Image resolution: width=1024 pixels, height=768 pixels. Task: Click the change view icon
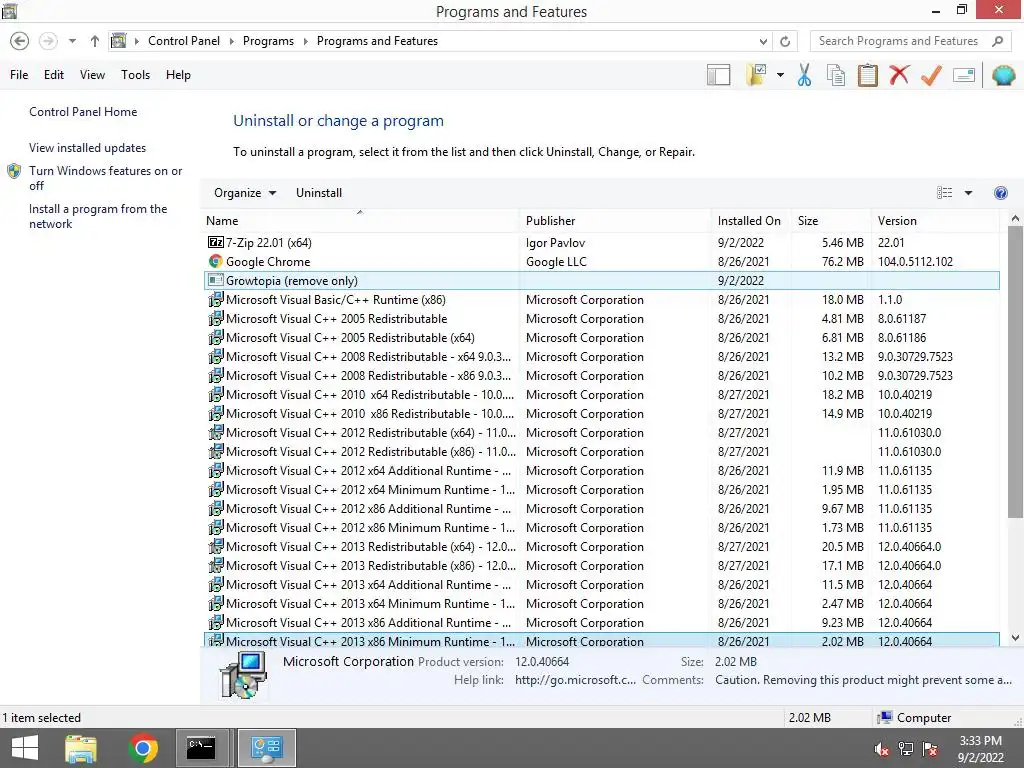pyautogui.click(x=944, y=193)
